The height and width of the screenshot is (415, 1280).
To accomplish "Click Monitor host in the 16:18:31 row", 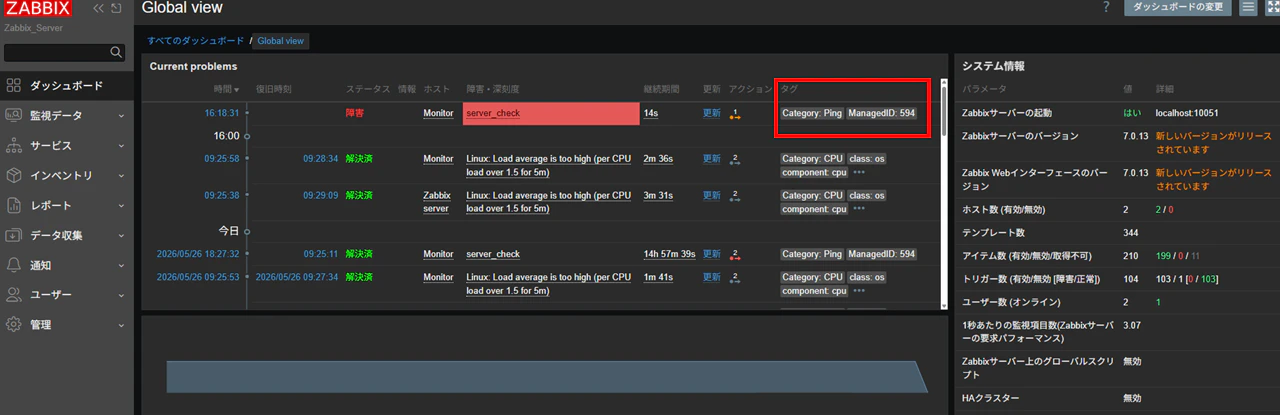I will coord(438,113).
